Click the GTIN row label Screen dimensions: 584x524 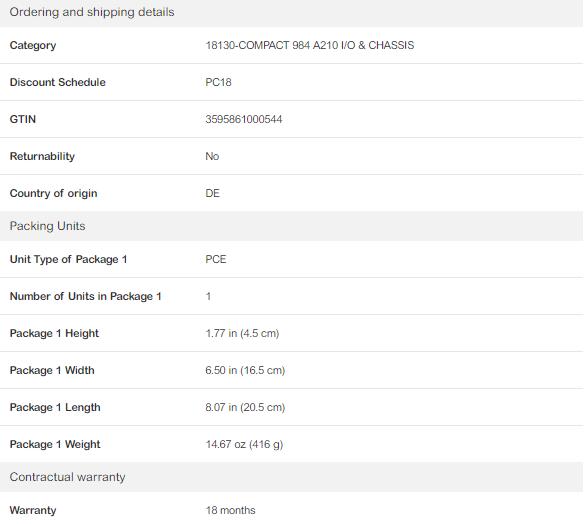pos(23,119)
